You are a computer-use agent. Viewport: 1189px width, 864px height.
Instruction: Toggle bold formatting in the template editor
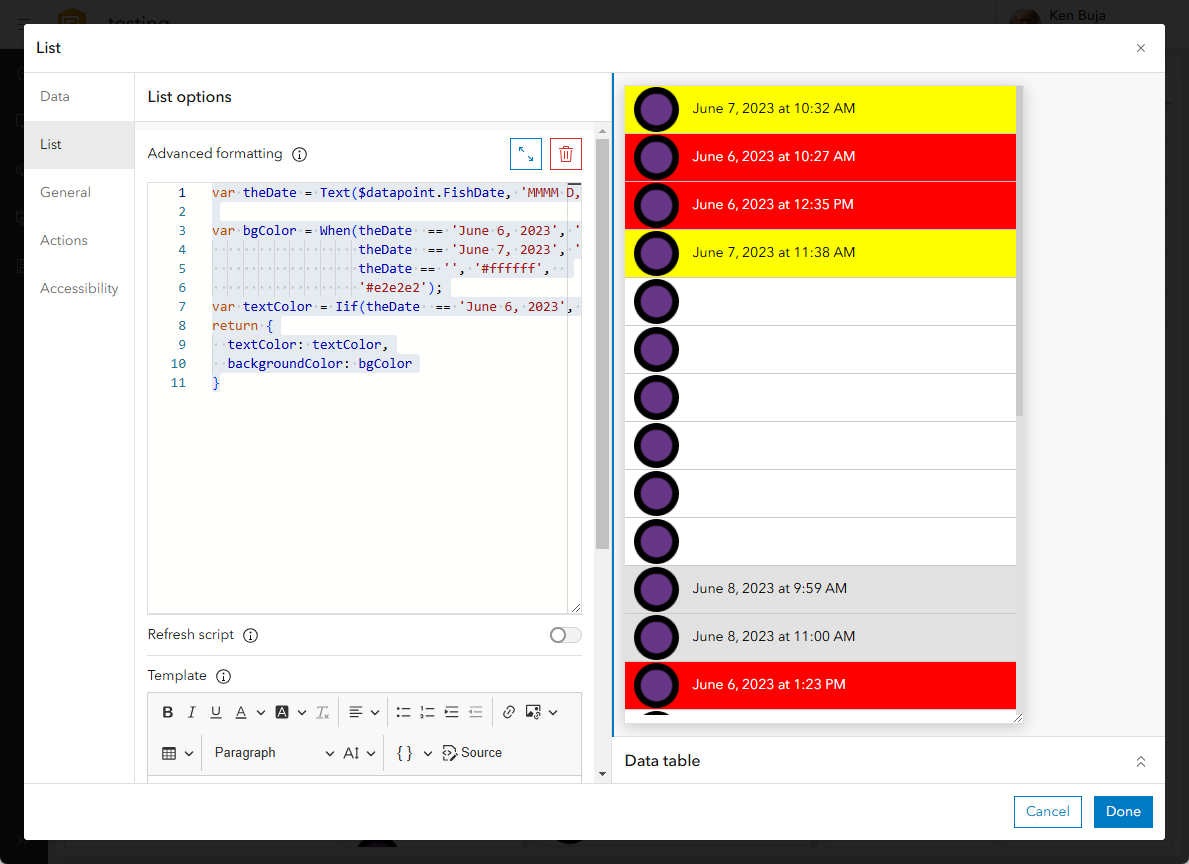[167, 711]
